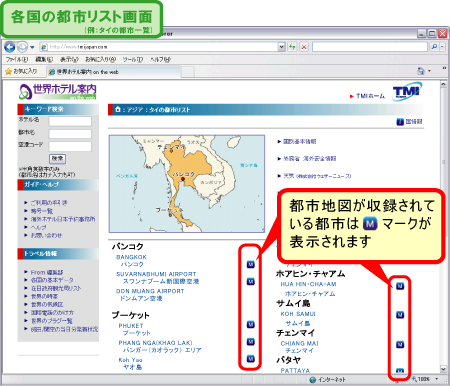Click the magnifier search icon

(x=434, y=47)
